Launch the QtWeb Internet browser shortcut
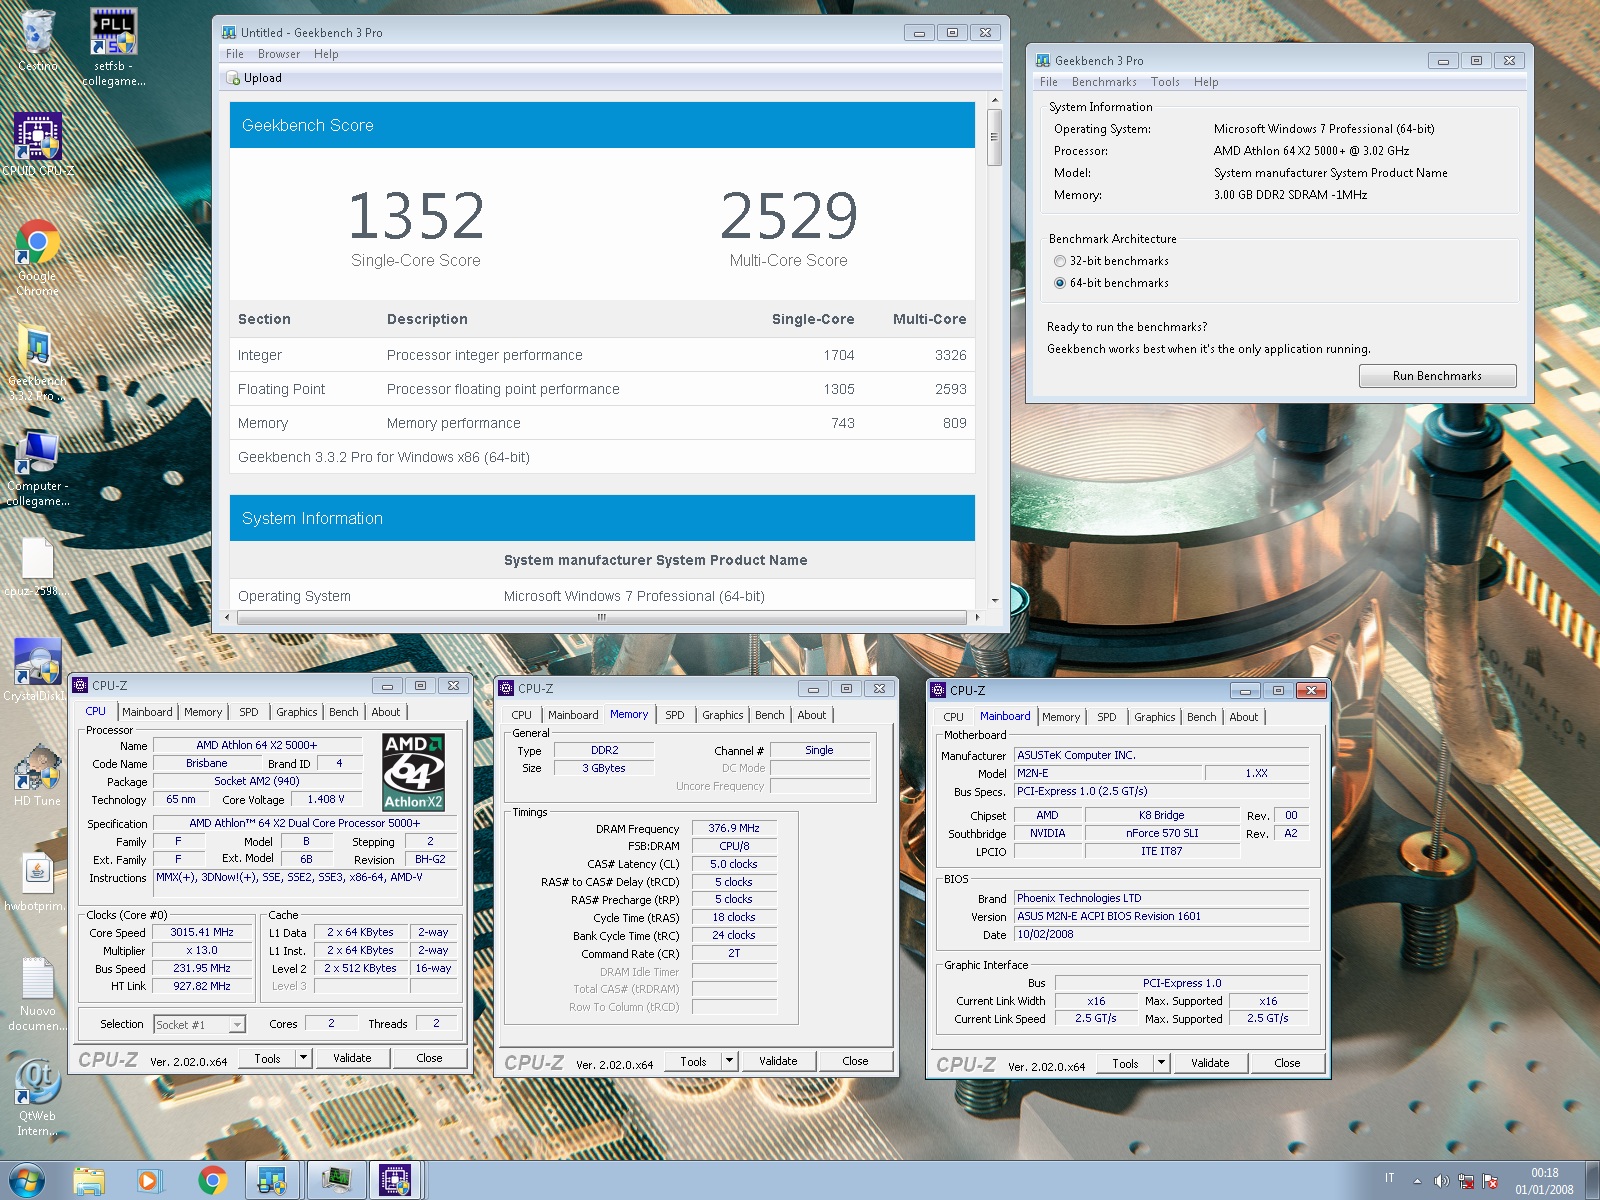Screen dimensions: 1600x1200 tap(37, 1097)
